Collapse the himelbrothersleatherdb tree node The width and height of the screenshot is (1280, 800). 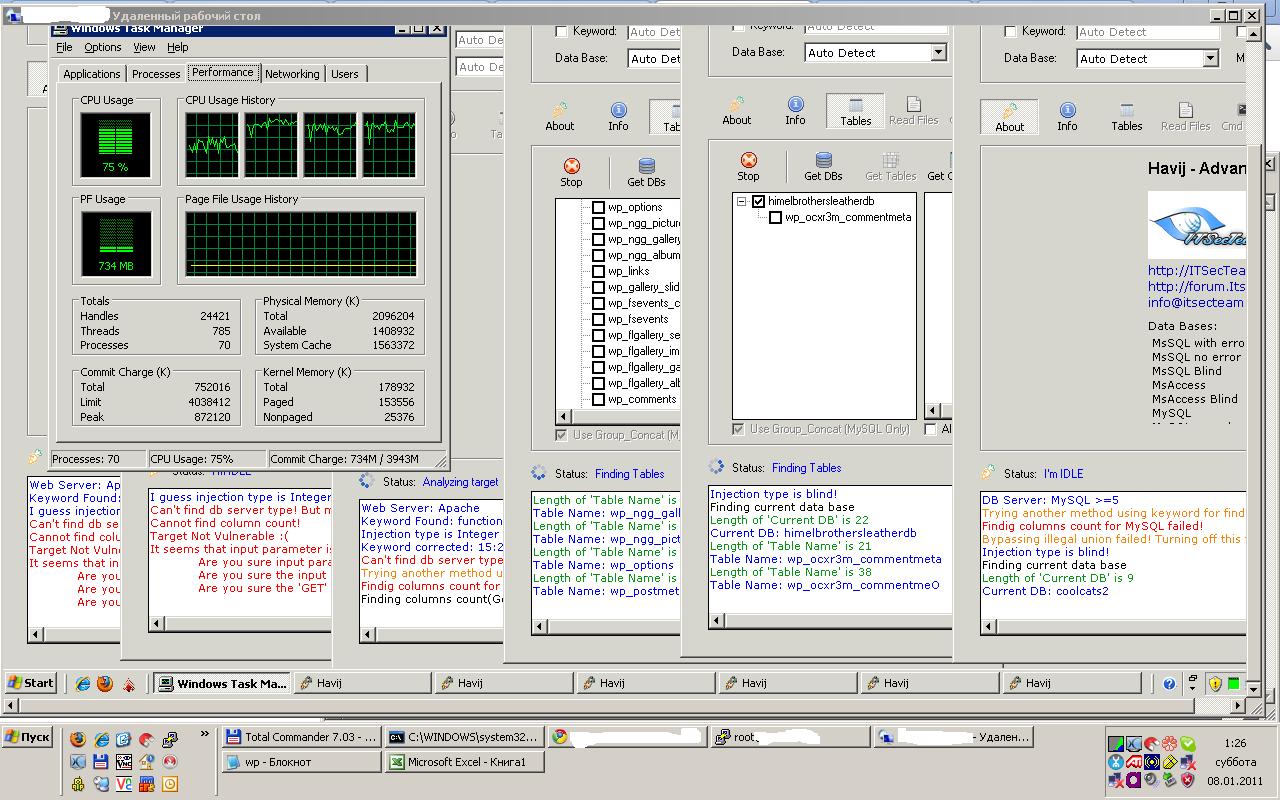pos(742,201)
